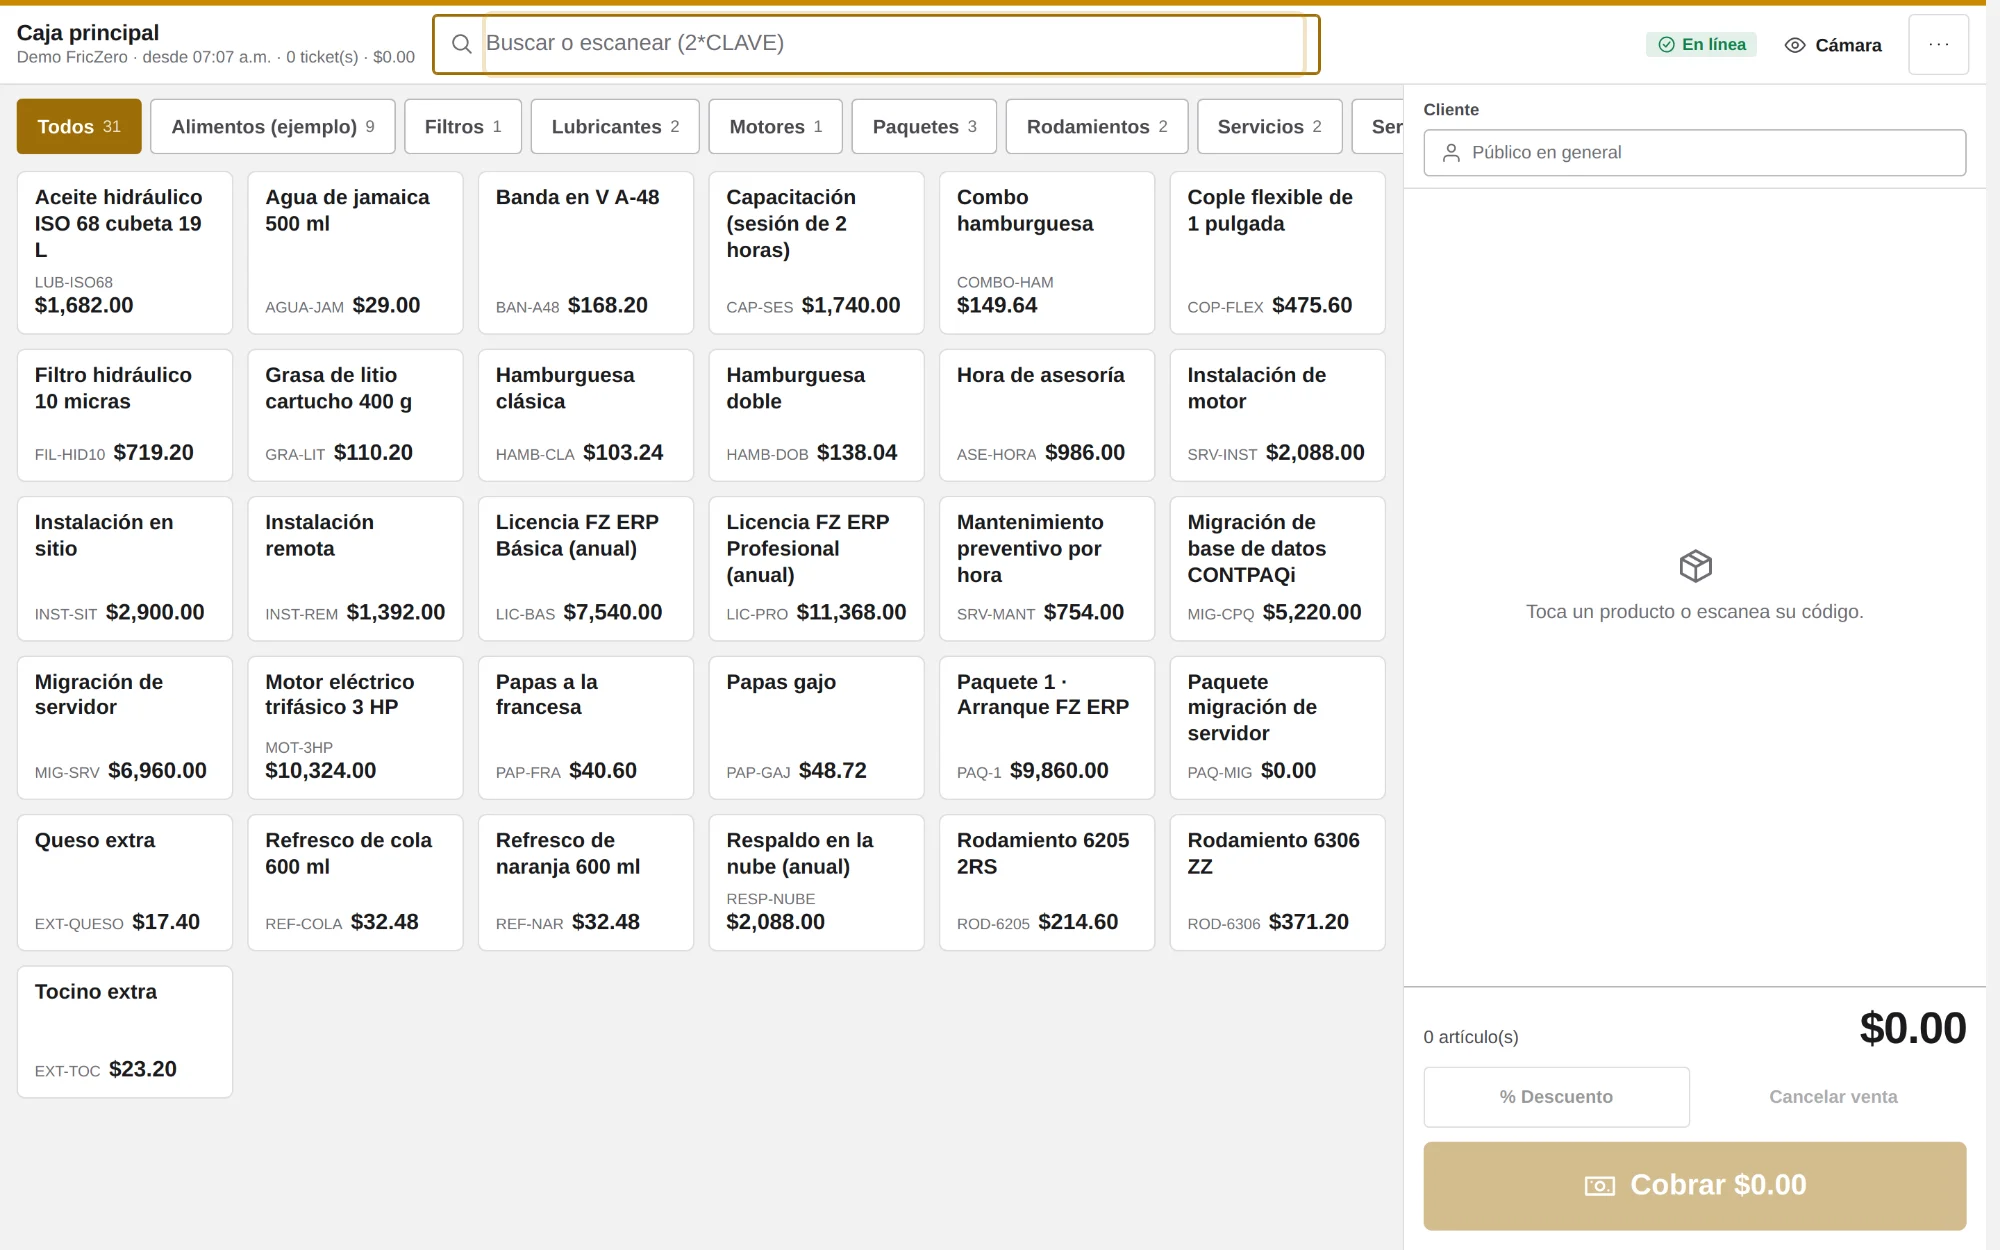Image resolution: width=2000 pixels, height=1250 pixels.
Task: Add Hamburguesa clásica to the sale
Action: (586, 415)
